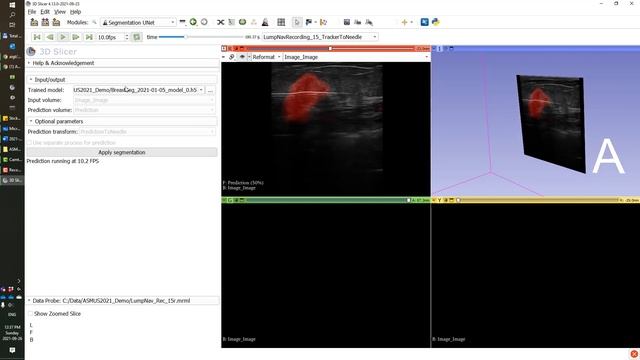Go to next module with grey arrow
This screenshot has height=360, width=640.
coord(204,22)
